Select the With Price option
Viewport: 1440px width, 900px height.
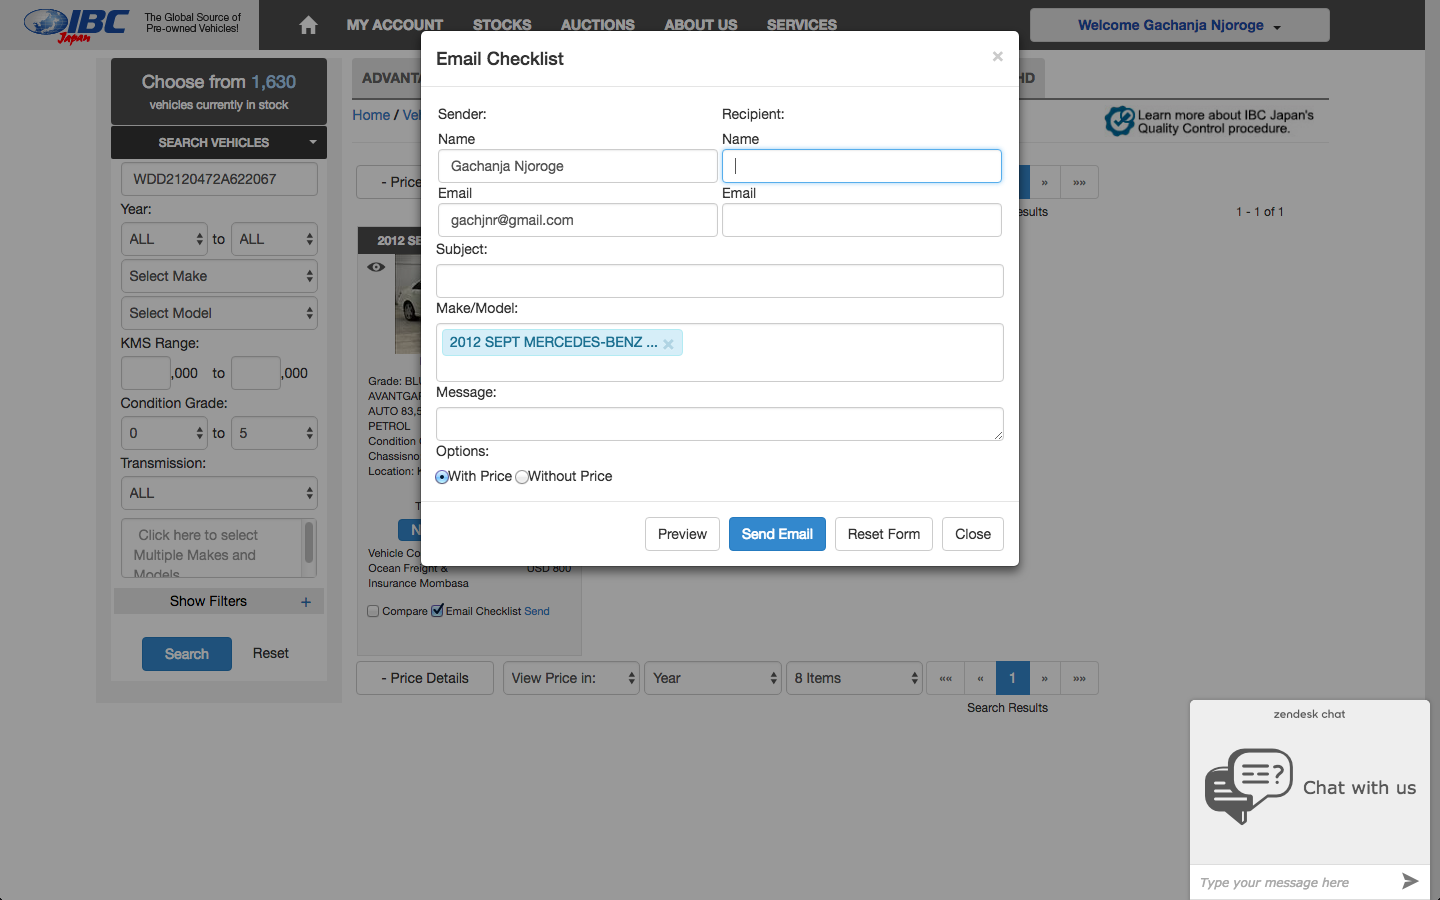[442, 477]
